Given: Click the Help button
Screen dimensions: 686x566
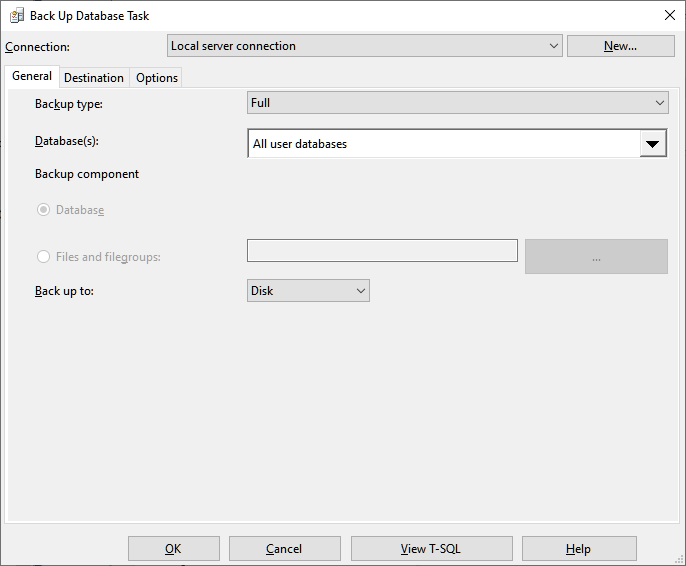Looking at the screenshot, I should point(579,549).
